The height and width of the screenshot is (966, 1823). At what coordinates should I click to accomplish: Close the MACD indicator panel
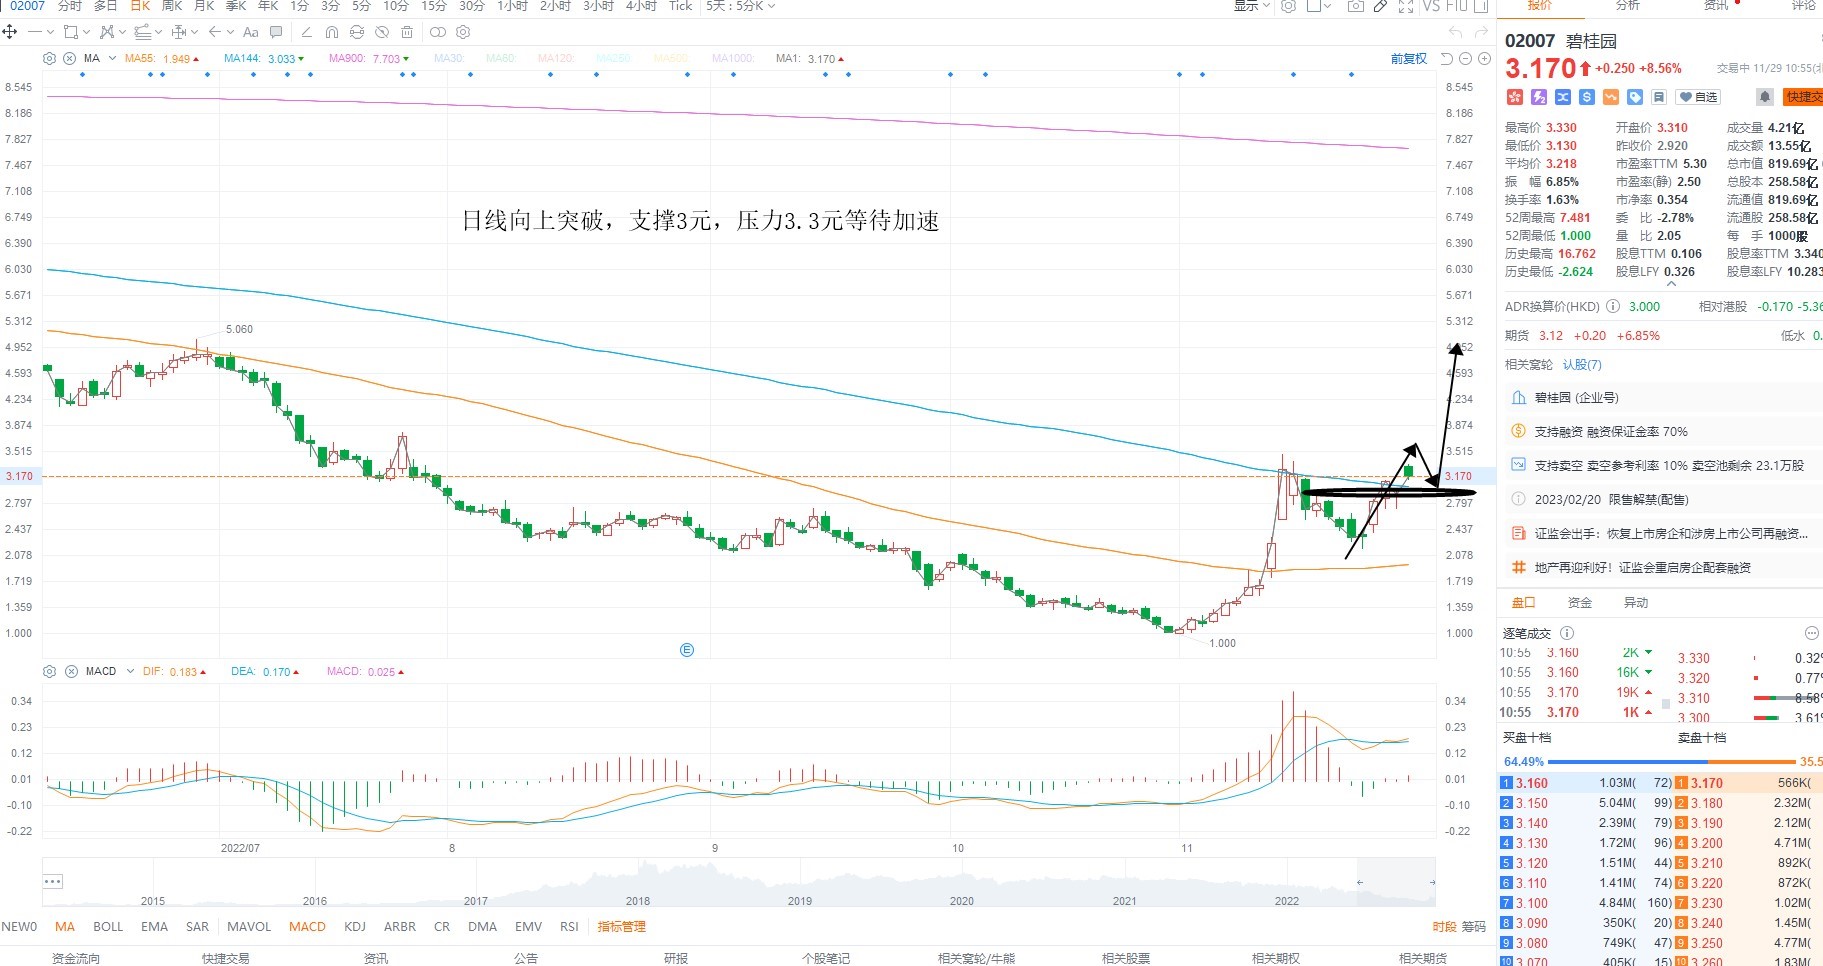pos(70,671)
